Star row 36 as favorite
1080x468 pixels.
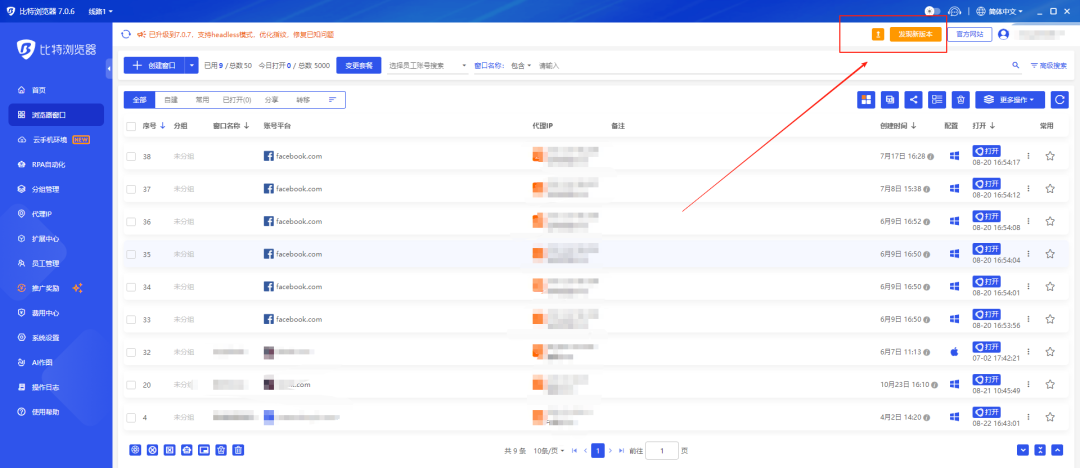[1050, 221]
